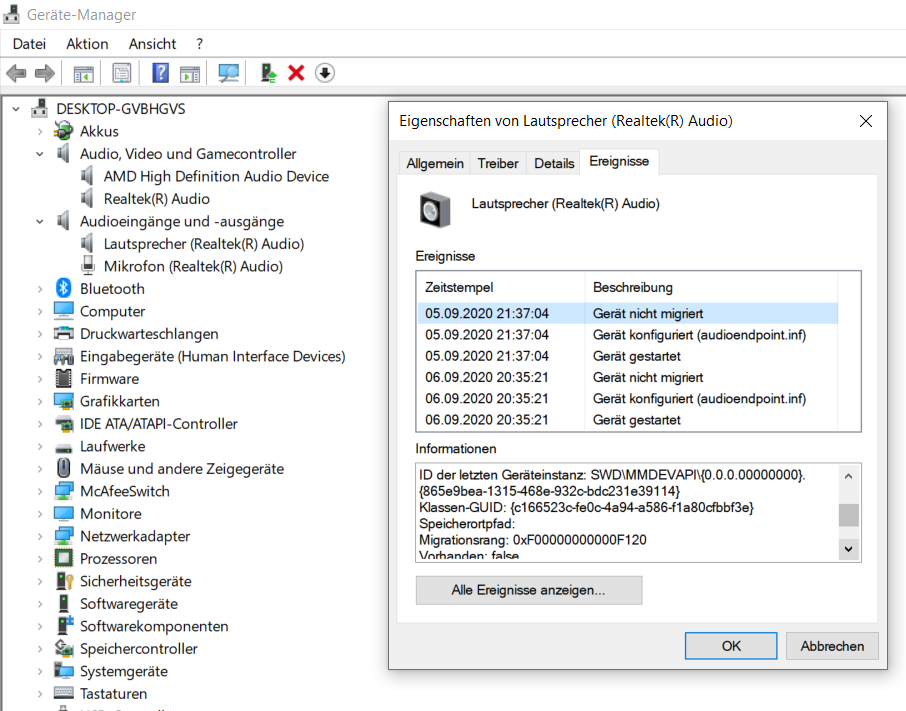Screen dimensions: 906x711
Task: Collapse the Audioeingänge und -ausgänge node
Action: 40,221
